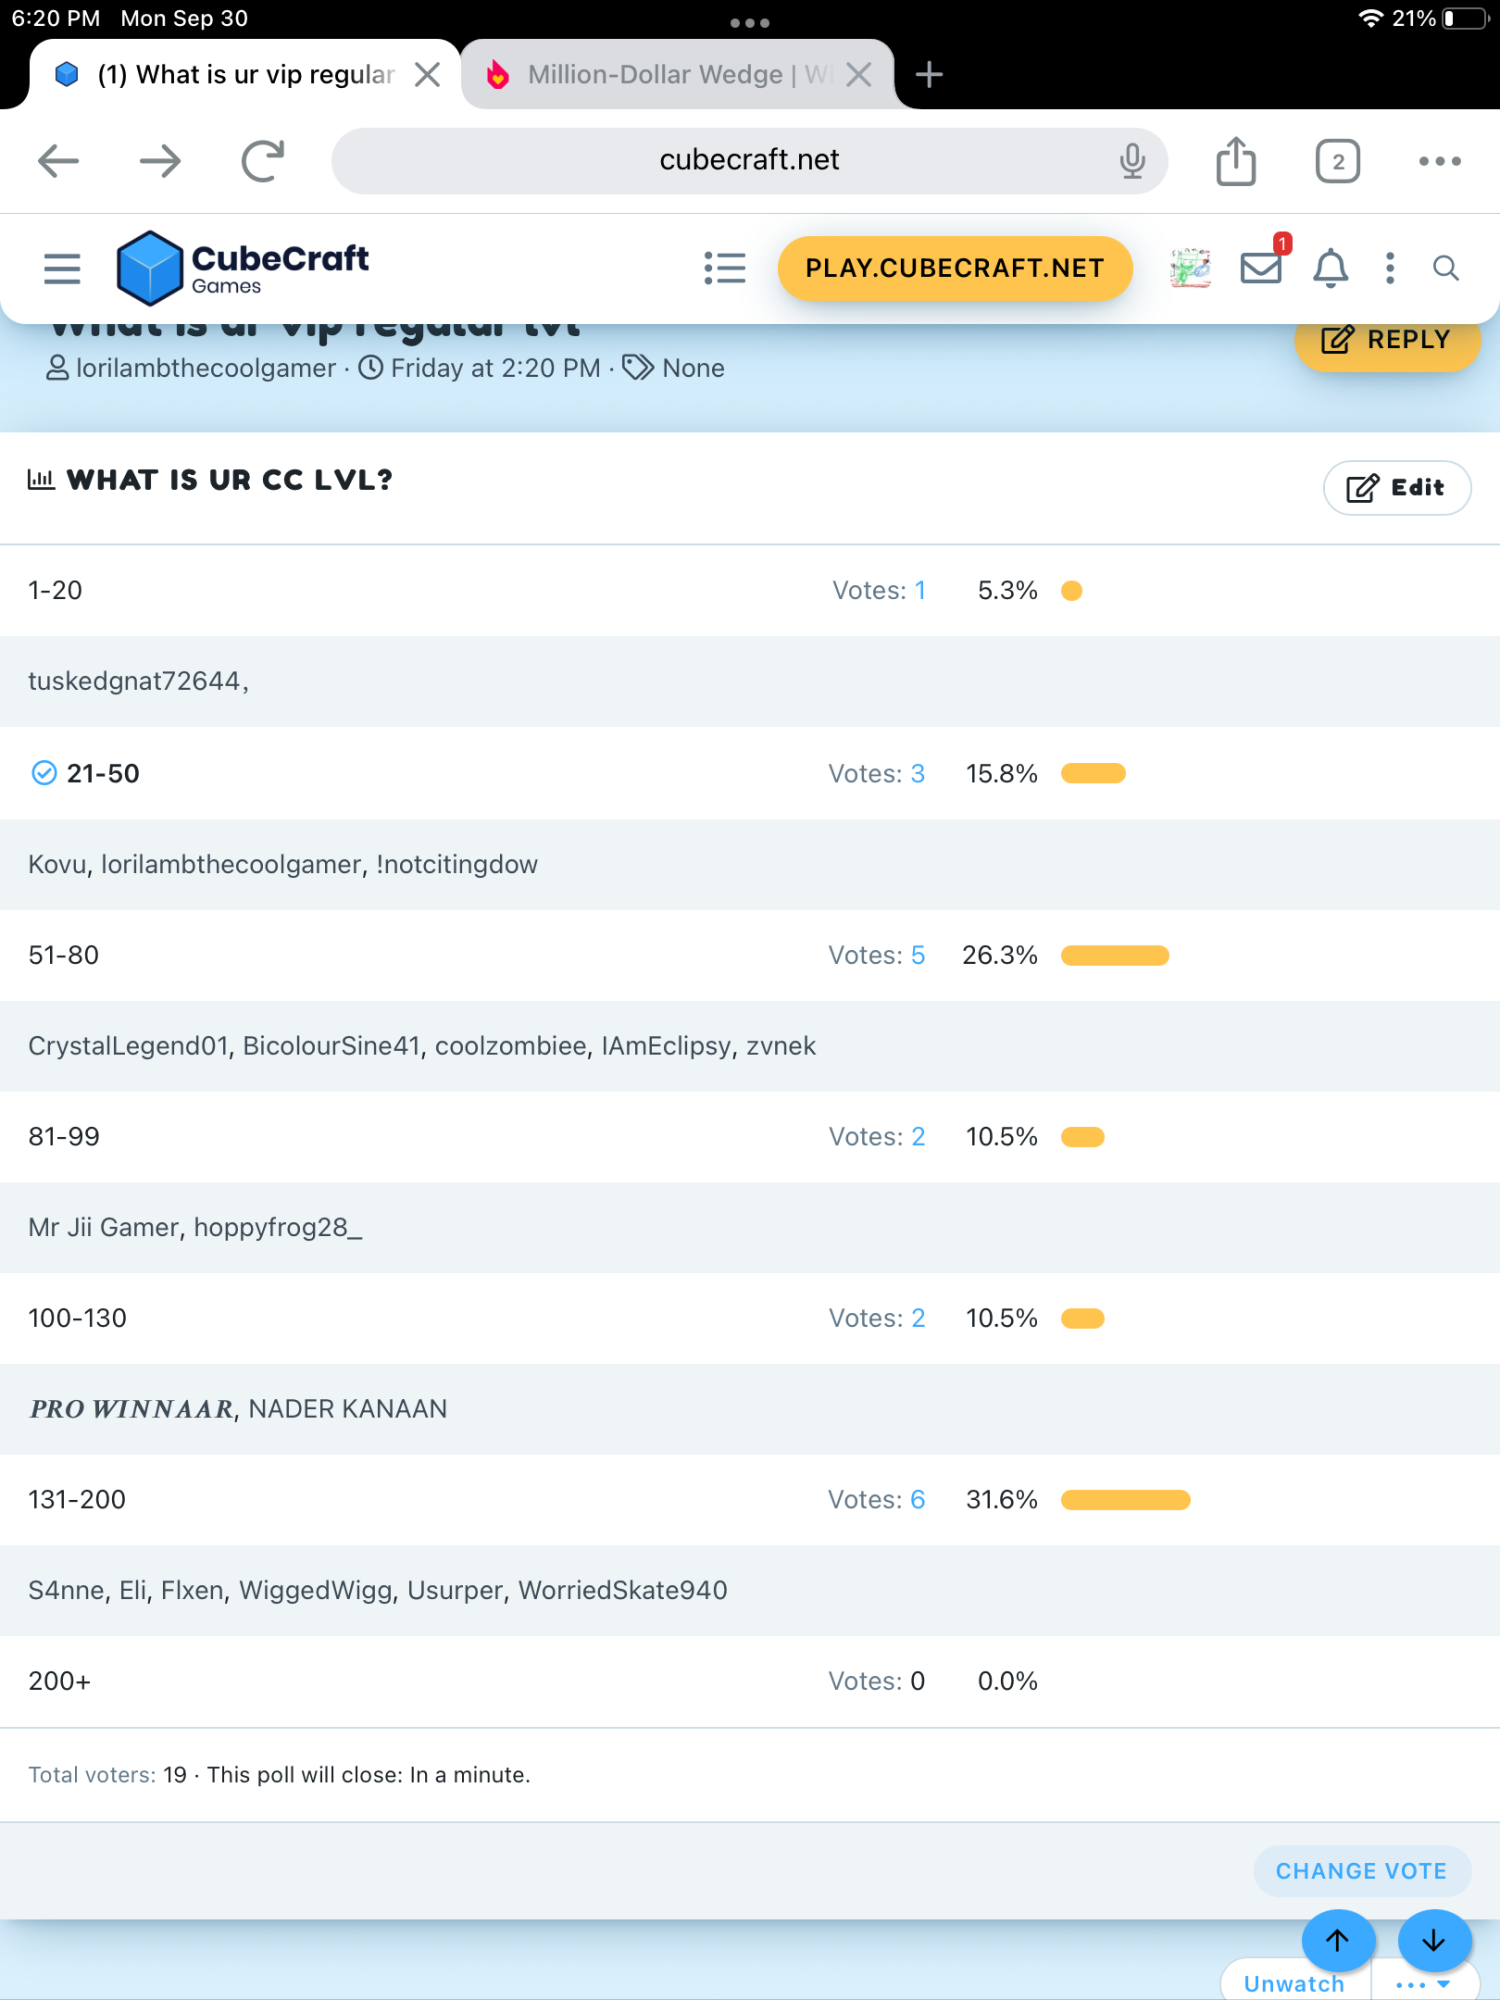Open the inbox envelope with notification
The width and height of the screenshot is (1500, 2000).
[1262, 267]
